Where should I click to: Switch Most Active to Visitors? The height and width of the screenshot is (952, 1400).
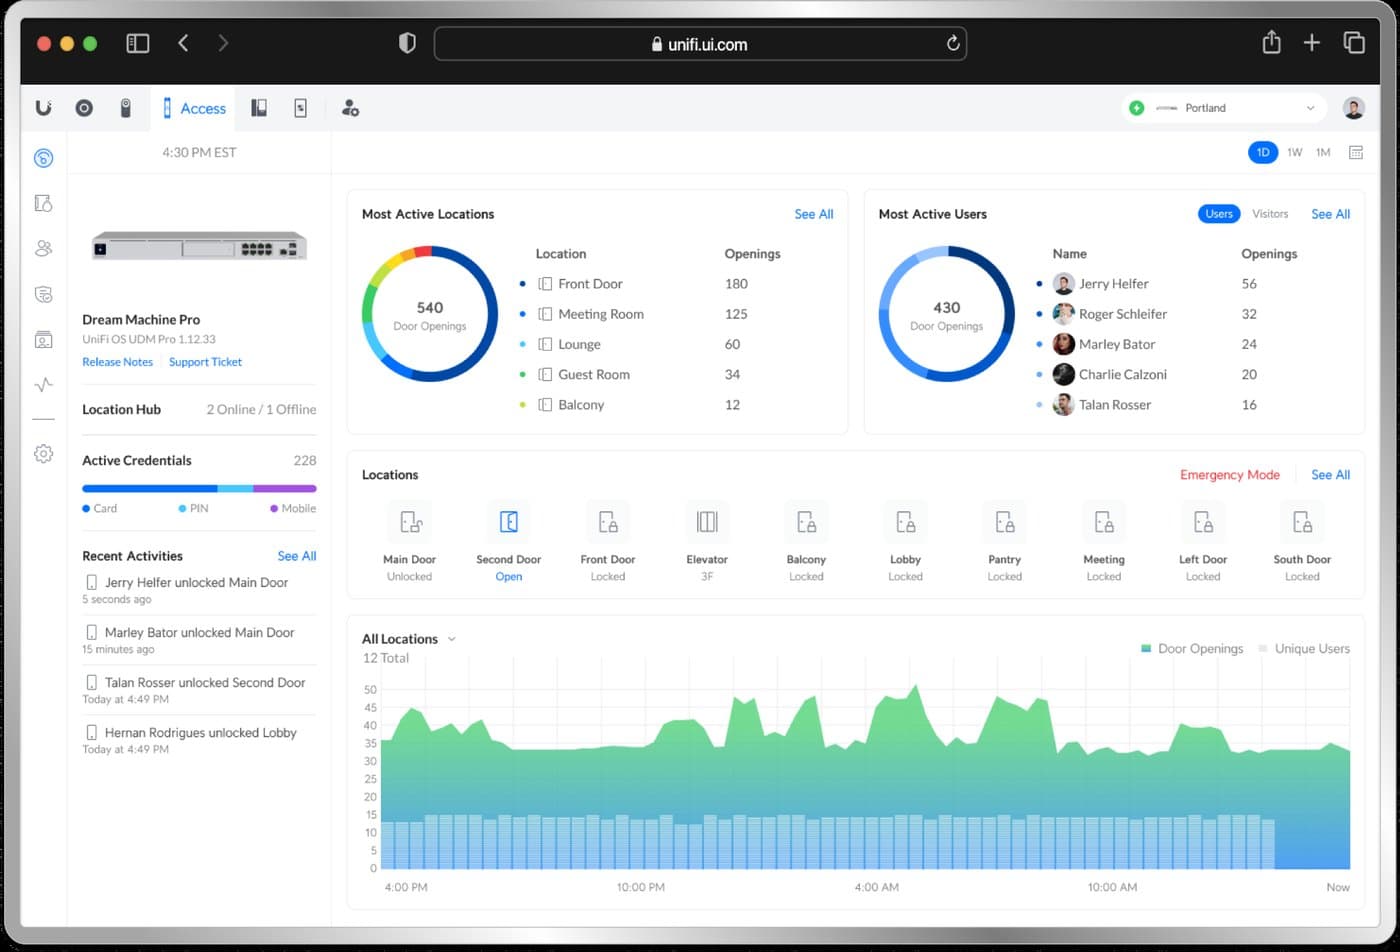[1270, 214]
